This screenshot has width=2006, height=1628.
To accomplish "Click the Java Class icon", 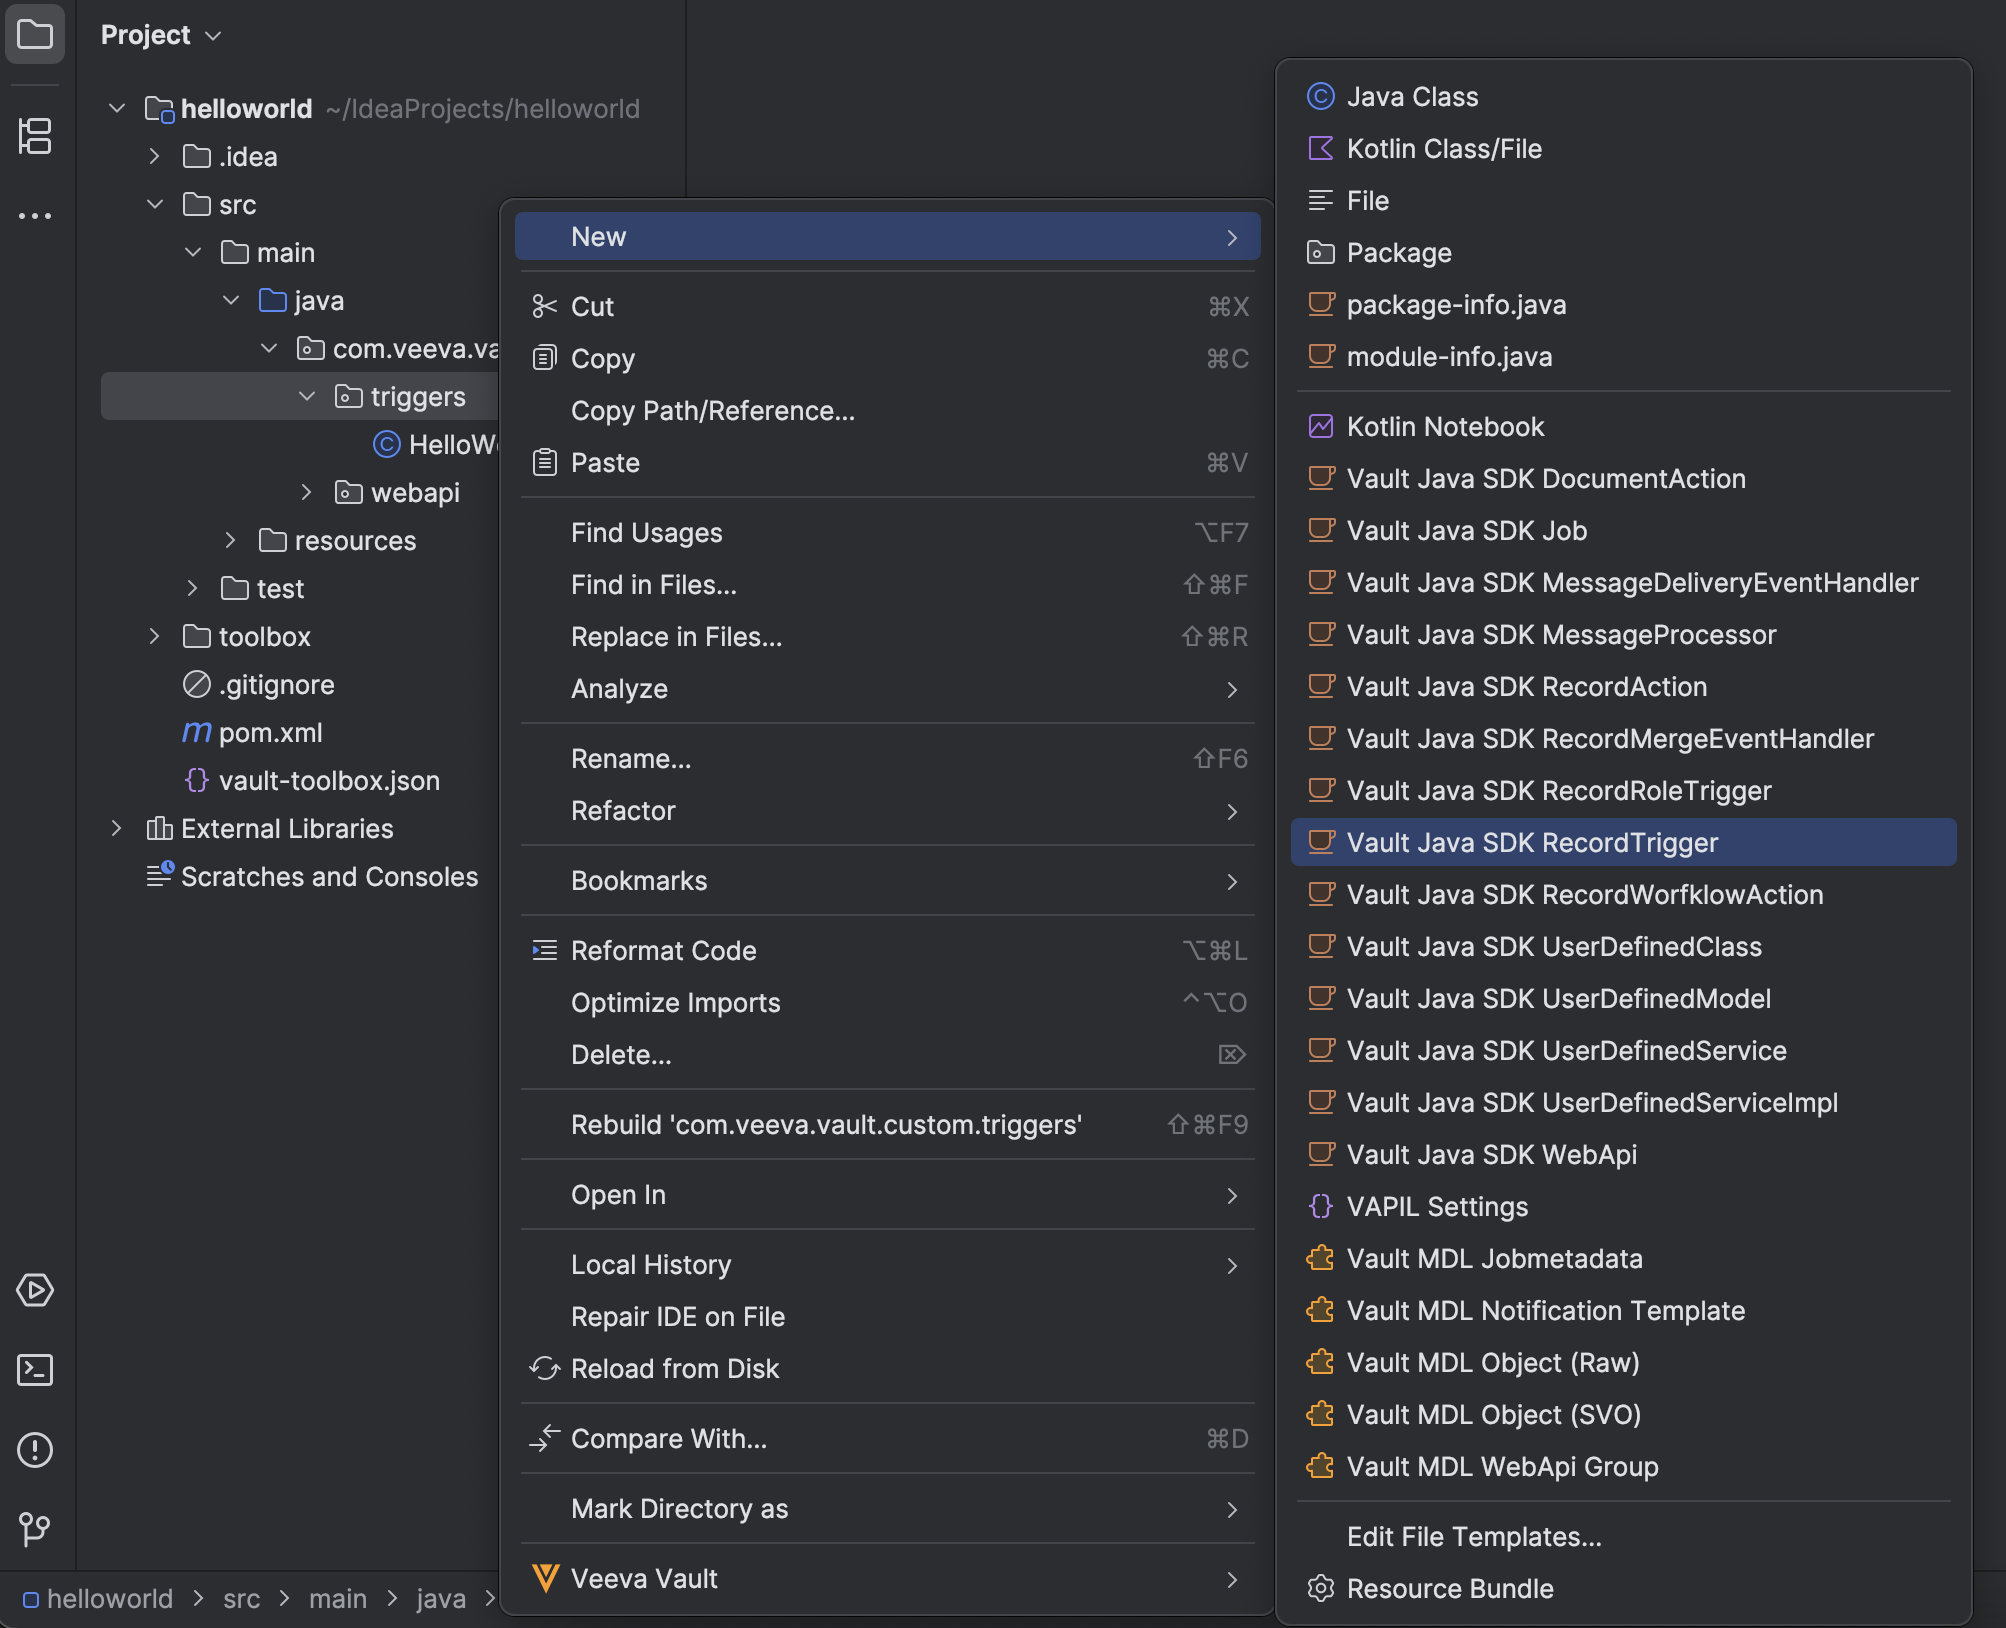I will point(1321,96).
